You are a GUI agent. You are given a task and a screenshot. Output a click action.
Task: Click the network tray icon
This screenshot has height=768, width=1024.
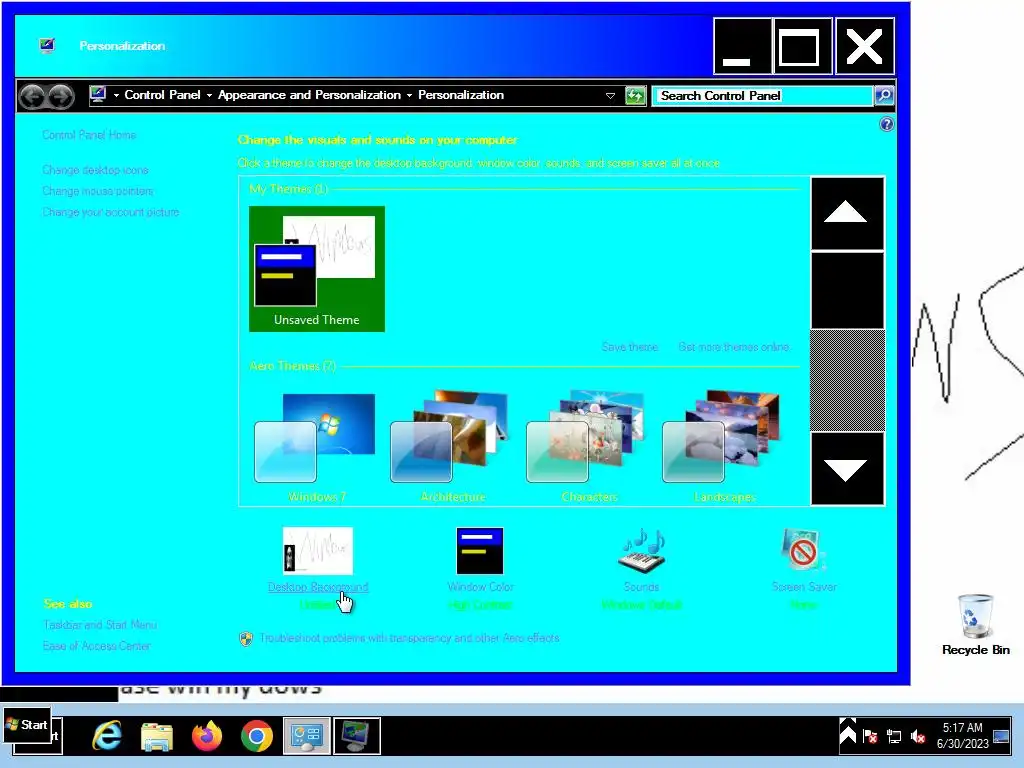point(894,737)
